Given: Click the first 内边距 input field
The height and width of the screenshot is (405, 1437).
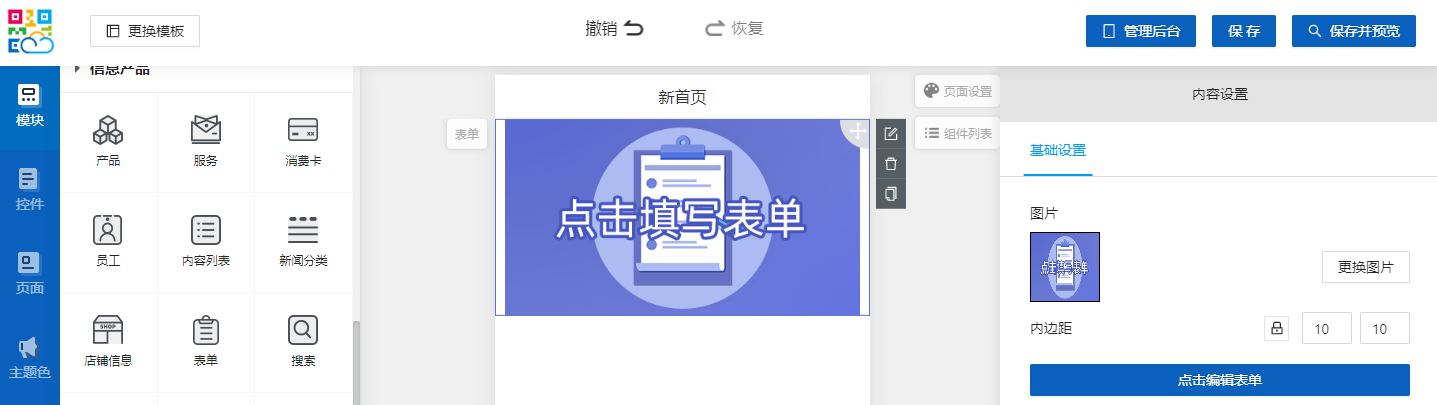Looking at the screenshot, I should point(1326,328).
